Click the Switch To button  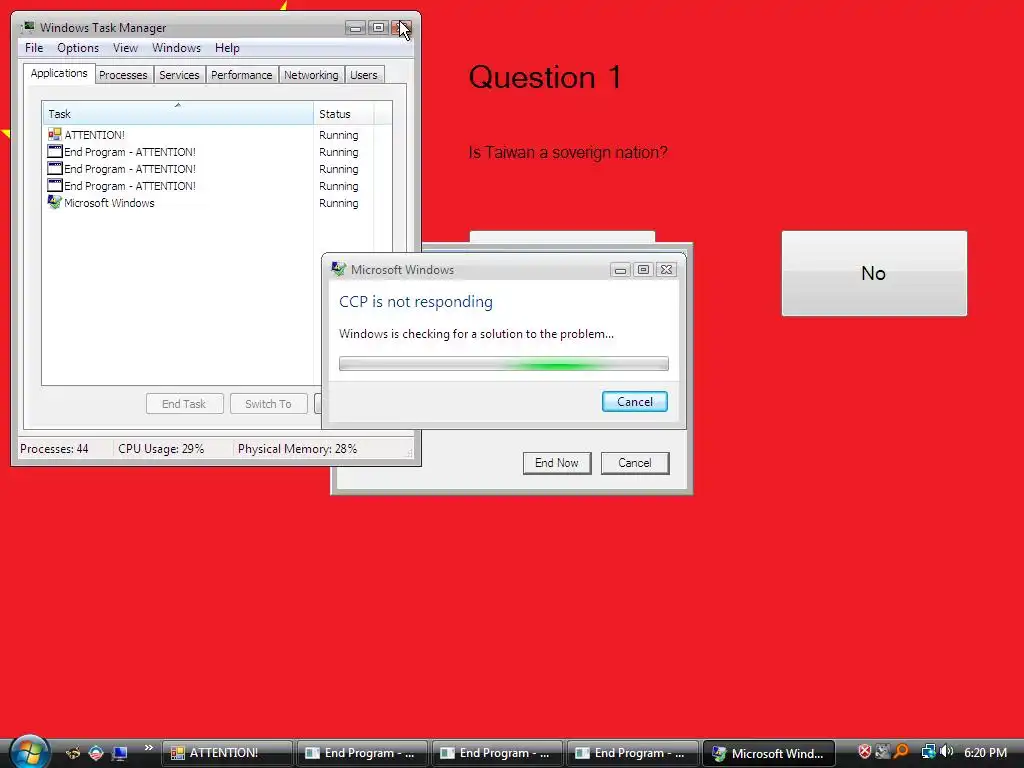[268, 404]
